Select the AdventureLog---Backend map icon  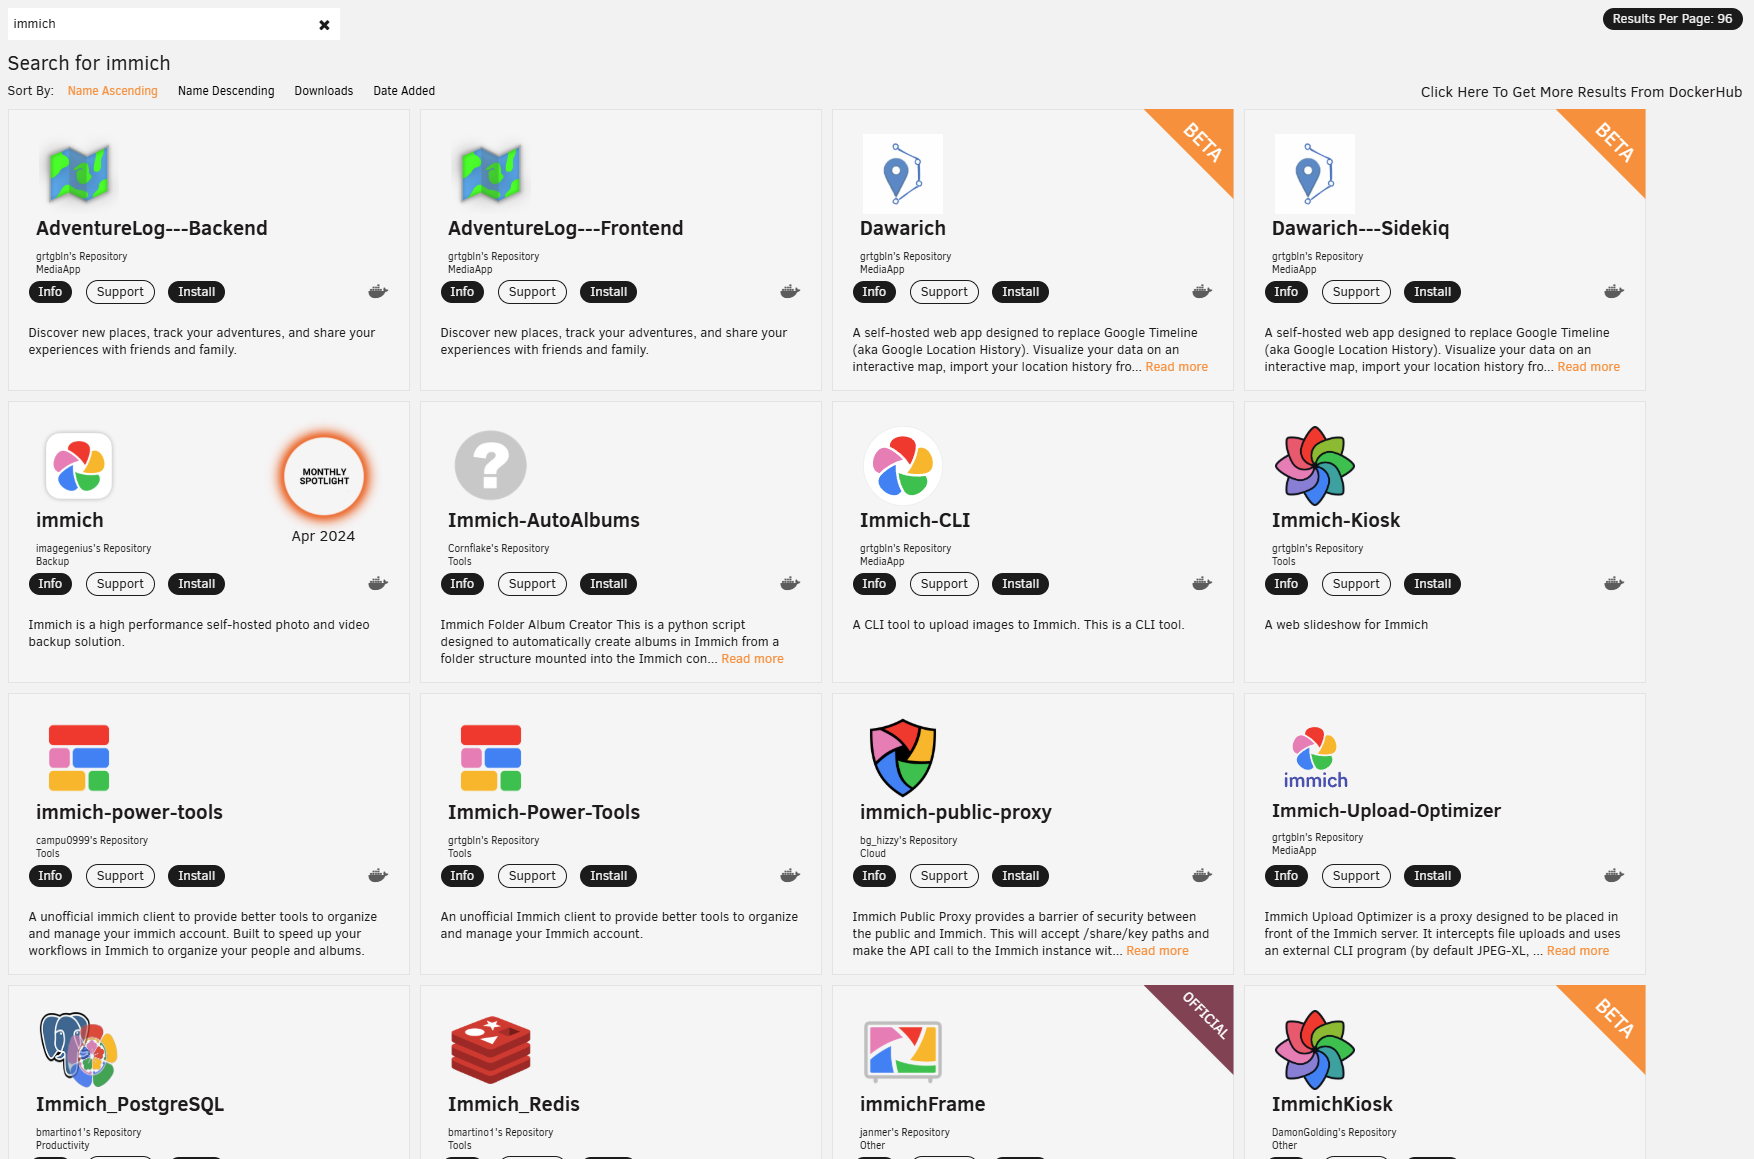coord(79,173)
